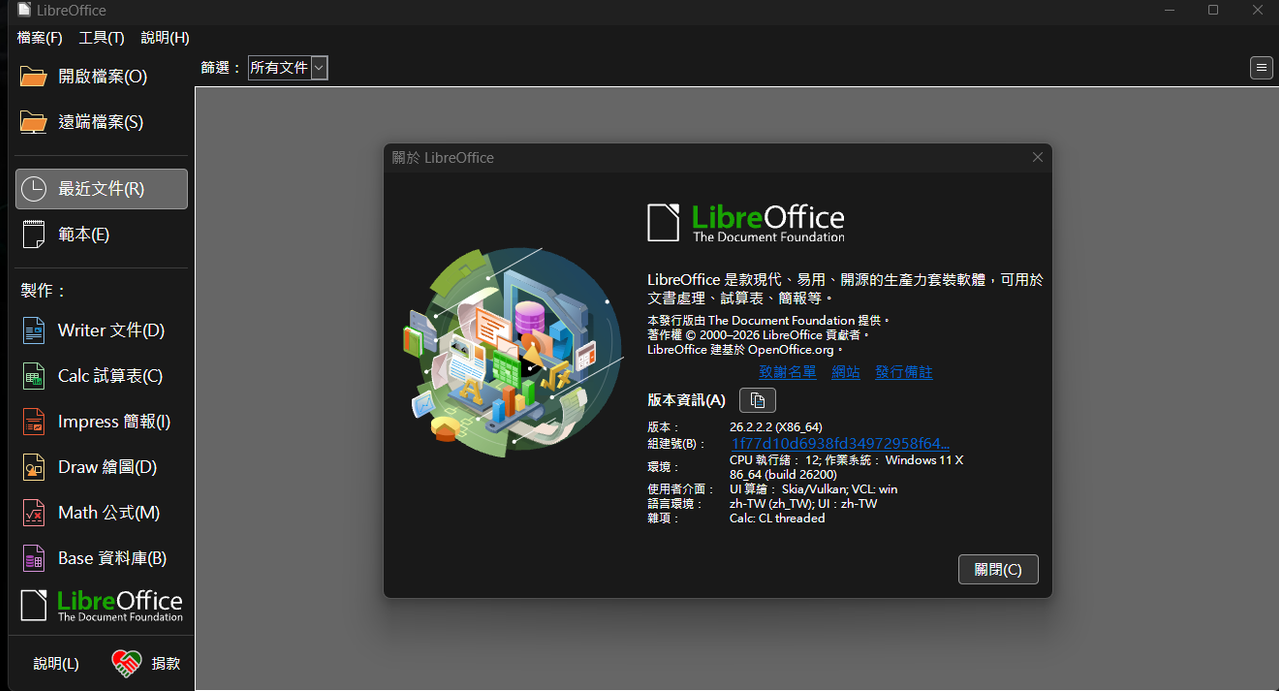
Task: Open the 發行備註 release notes link
Action: point(903,372)
